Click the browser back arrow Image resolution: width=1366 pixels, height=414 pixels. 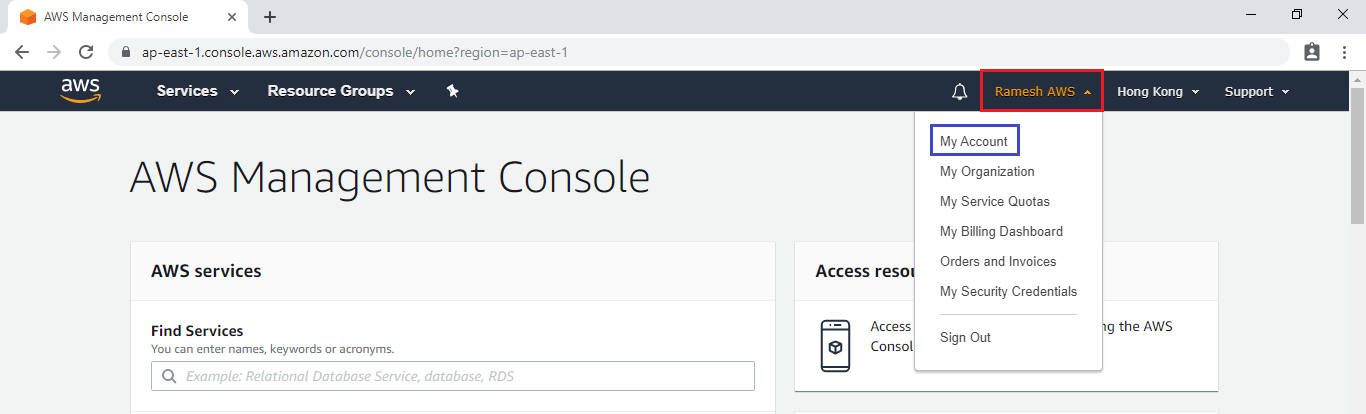click(x=22, y=51)
